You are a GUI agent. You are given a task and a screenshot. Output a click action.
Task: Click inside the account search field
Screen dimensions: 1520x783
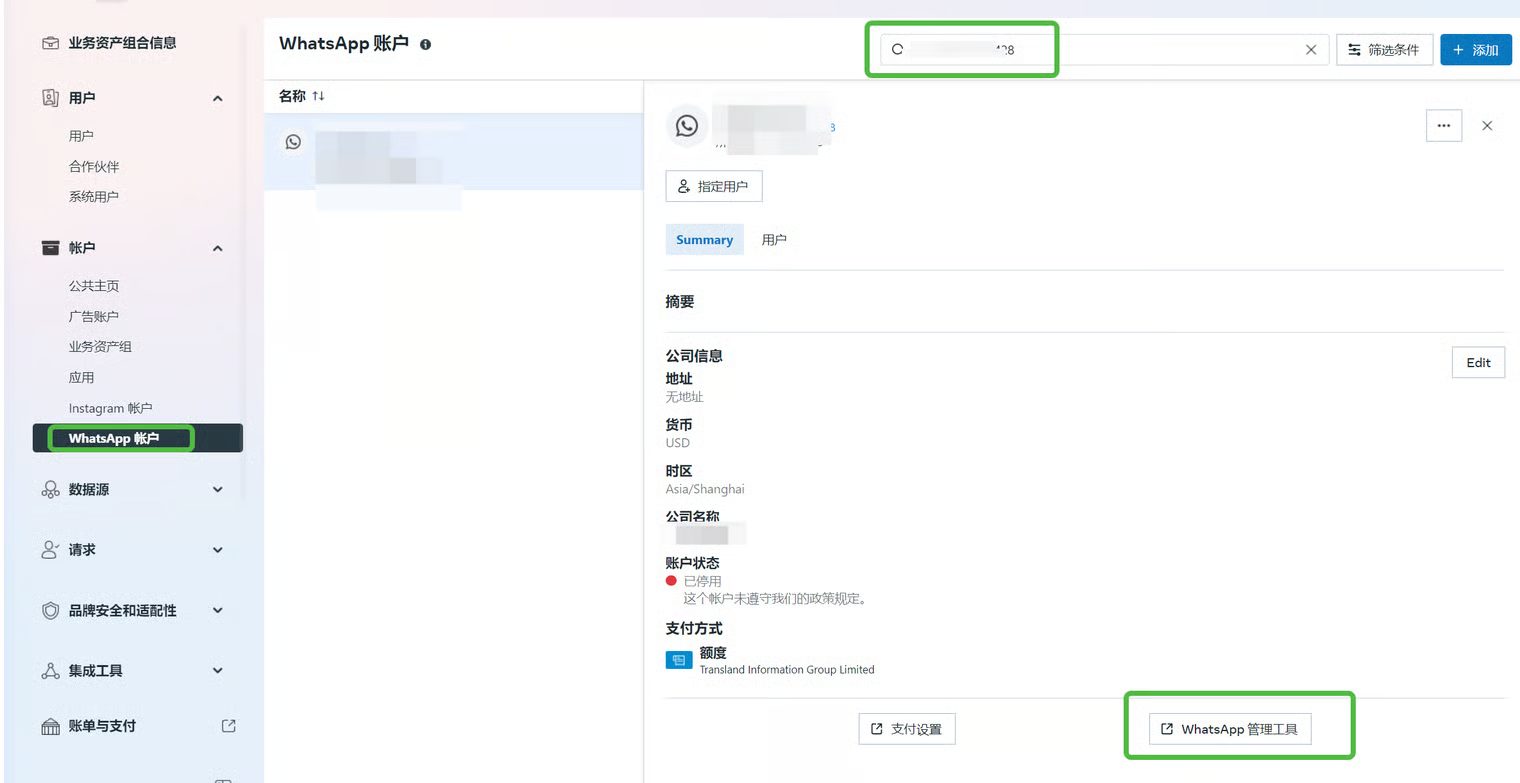pos(1150,50)
